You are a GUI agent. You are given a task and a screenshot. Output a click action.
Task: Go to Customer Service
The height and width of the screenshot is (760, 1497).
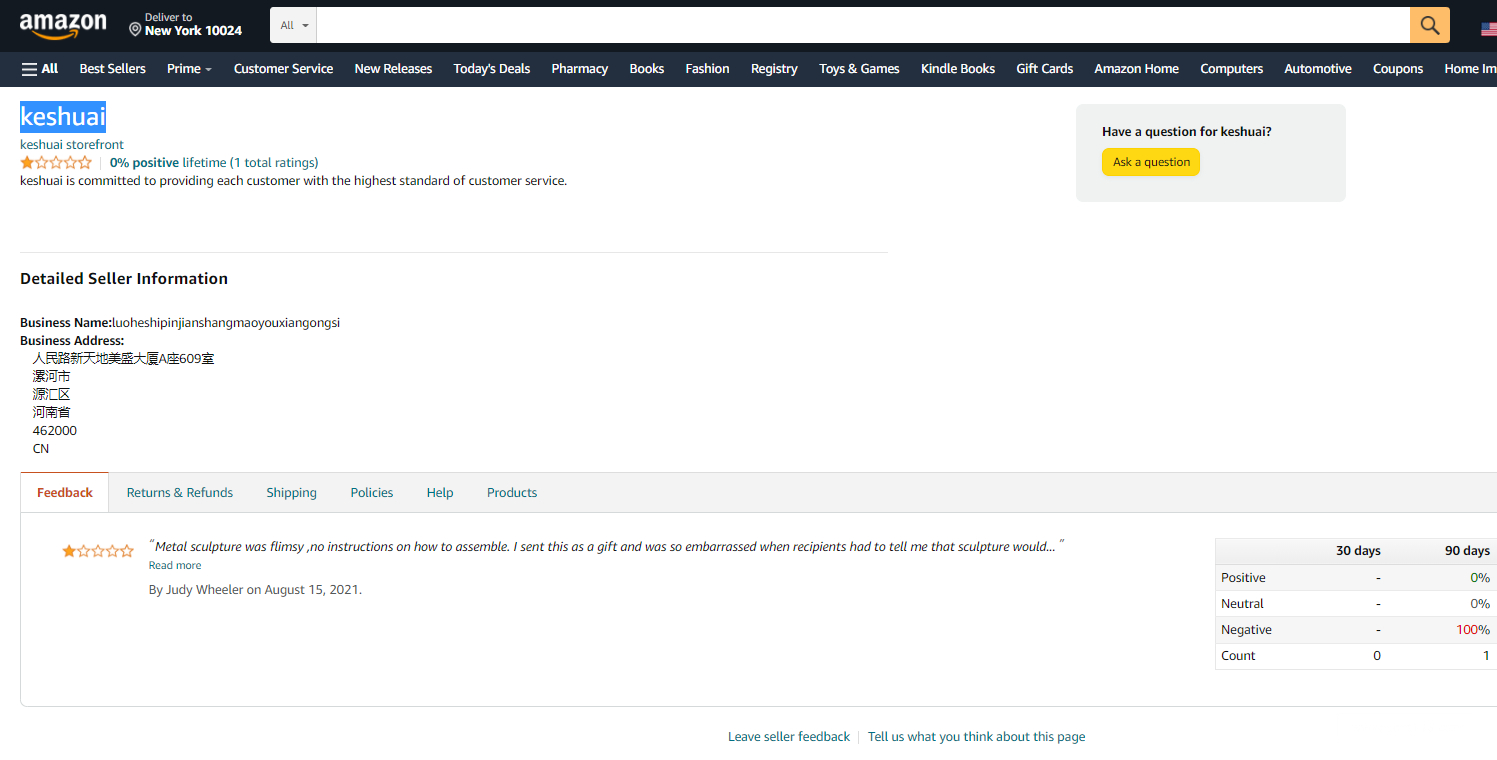(x=283, y=69)
